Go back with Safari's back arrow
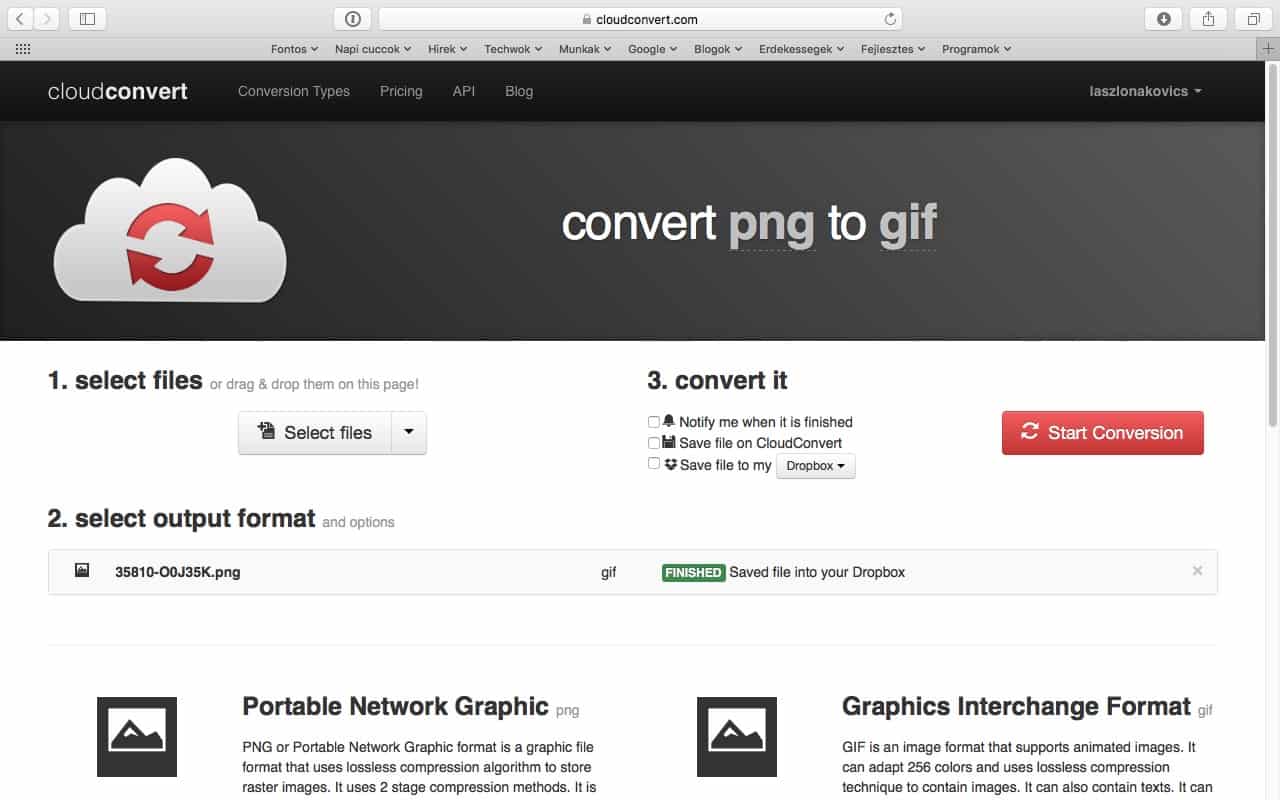Viewport: 1280px width, 800px height. click(x=21, y=19)
